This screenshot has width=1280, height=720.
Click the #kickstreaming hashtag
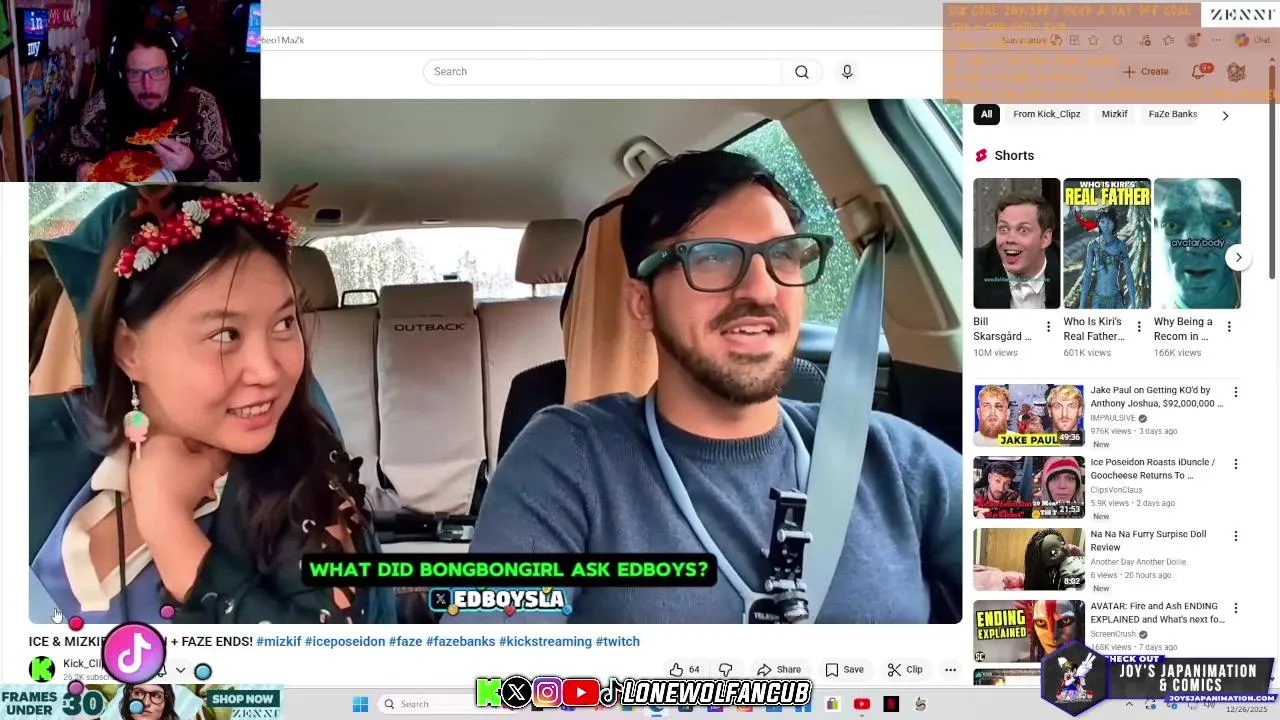coord(546,642)
